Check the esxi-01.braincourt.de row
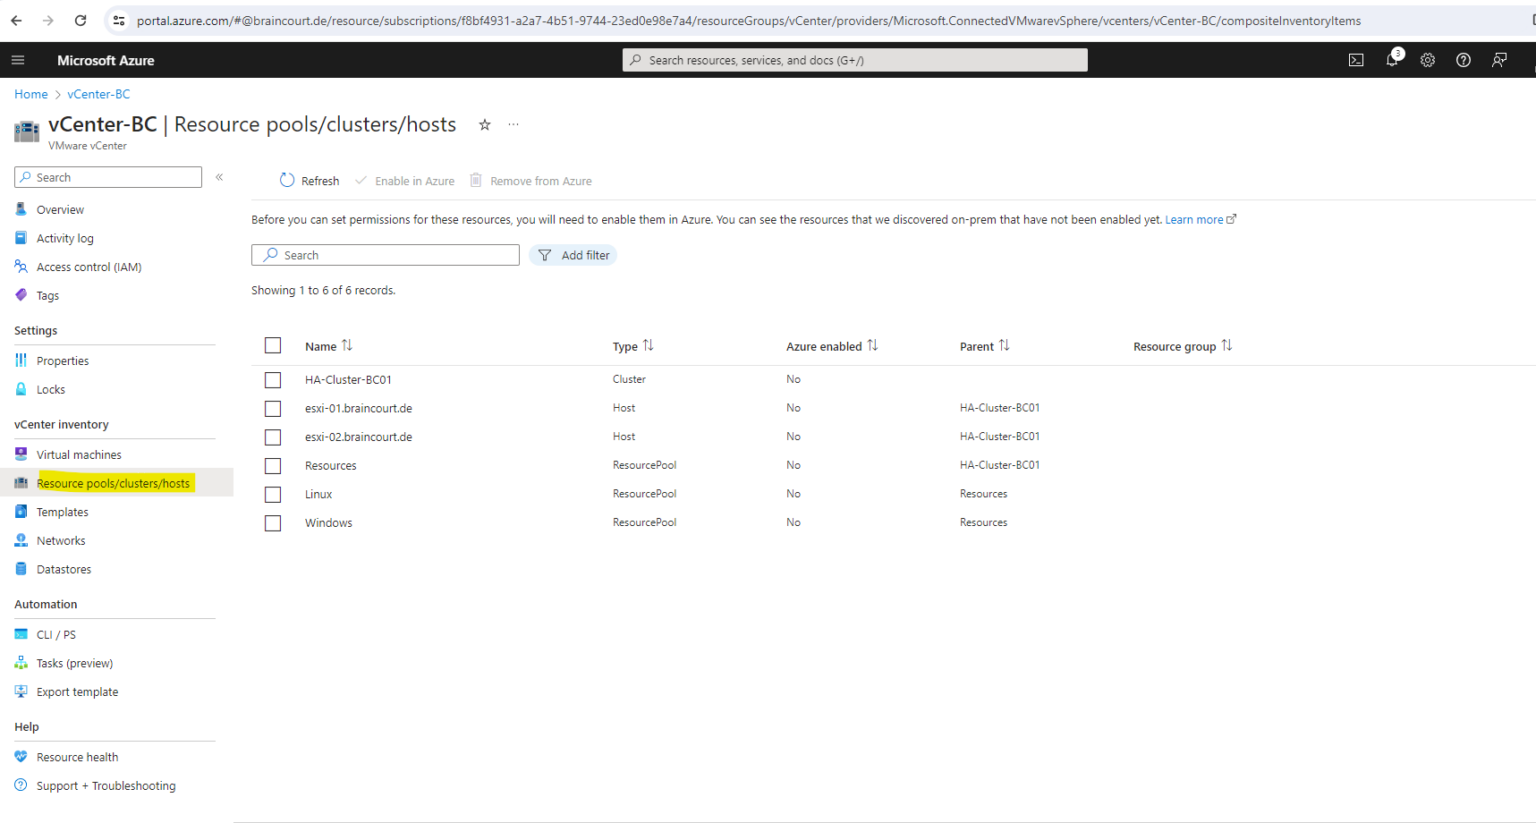1536x823 pixels. tap(273, 408)
